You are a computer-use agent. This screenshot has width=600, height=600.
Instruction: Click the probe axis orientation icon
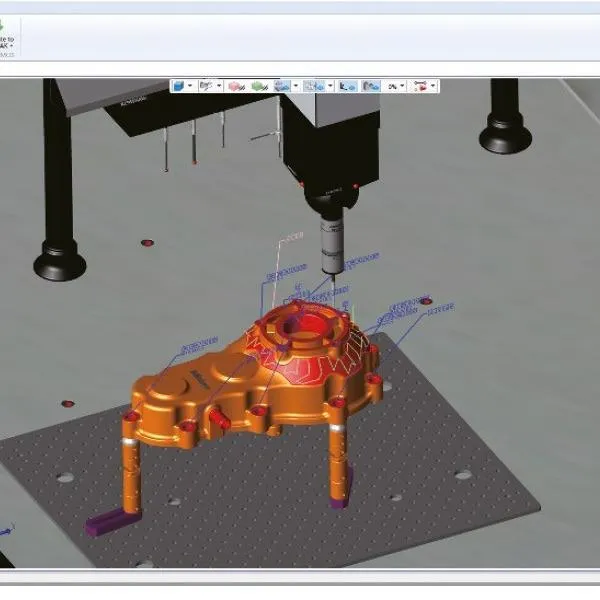click(x=207, y=87)
